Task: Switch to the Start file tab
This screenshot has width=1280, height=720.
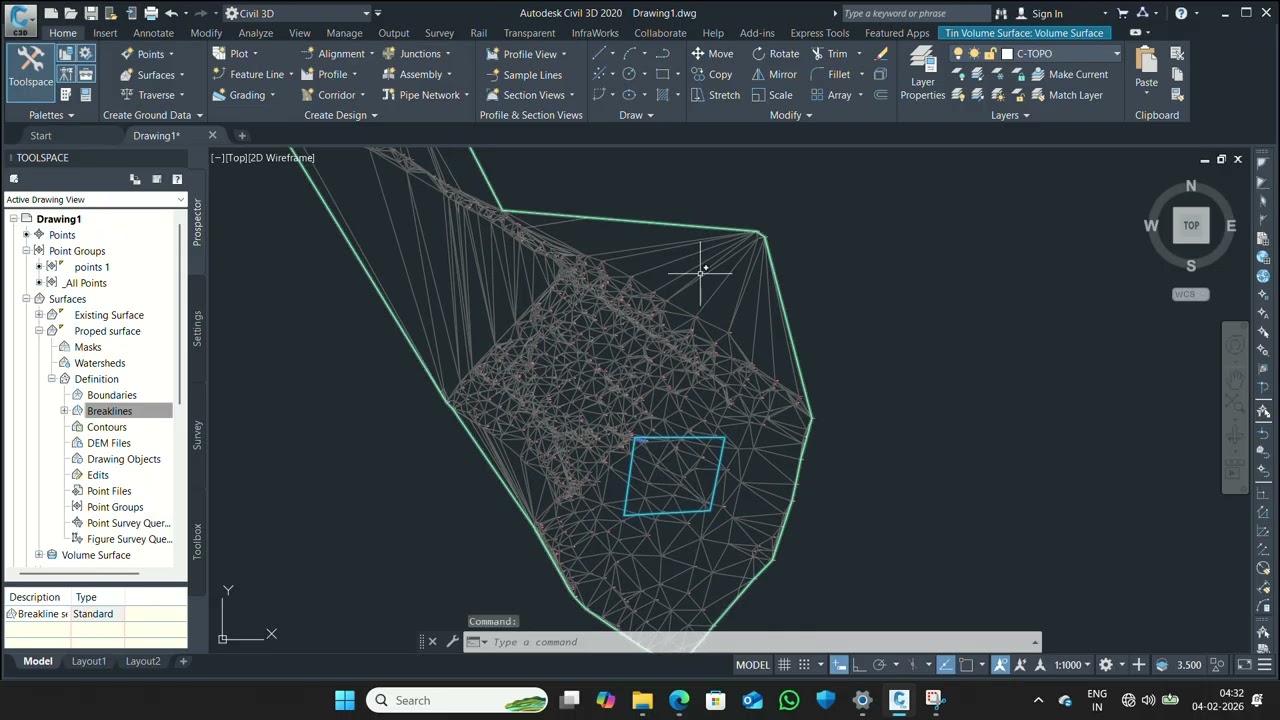Action: [x=41, y=136]
